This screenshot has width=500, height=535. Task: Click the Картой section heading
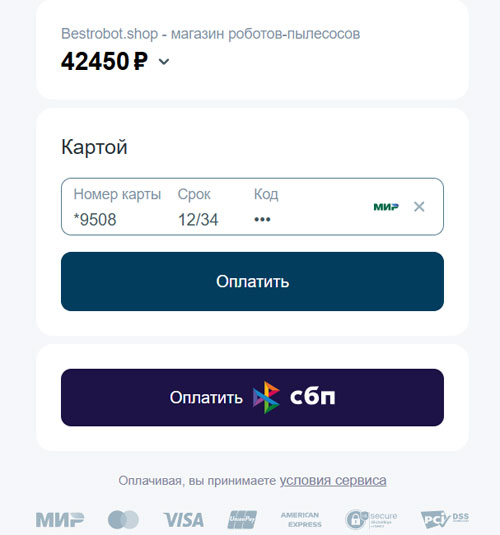coord(94,147)
